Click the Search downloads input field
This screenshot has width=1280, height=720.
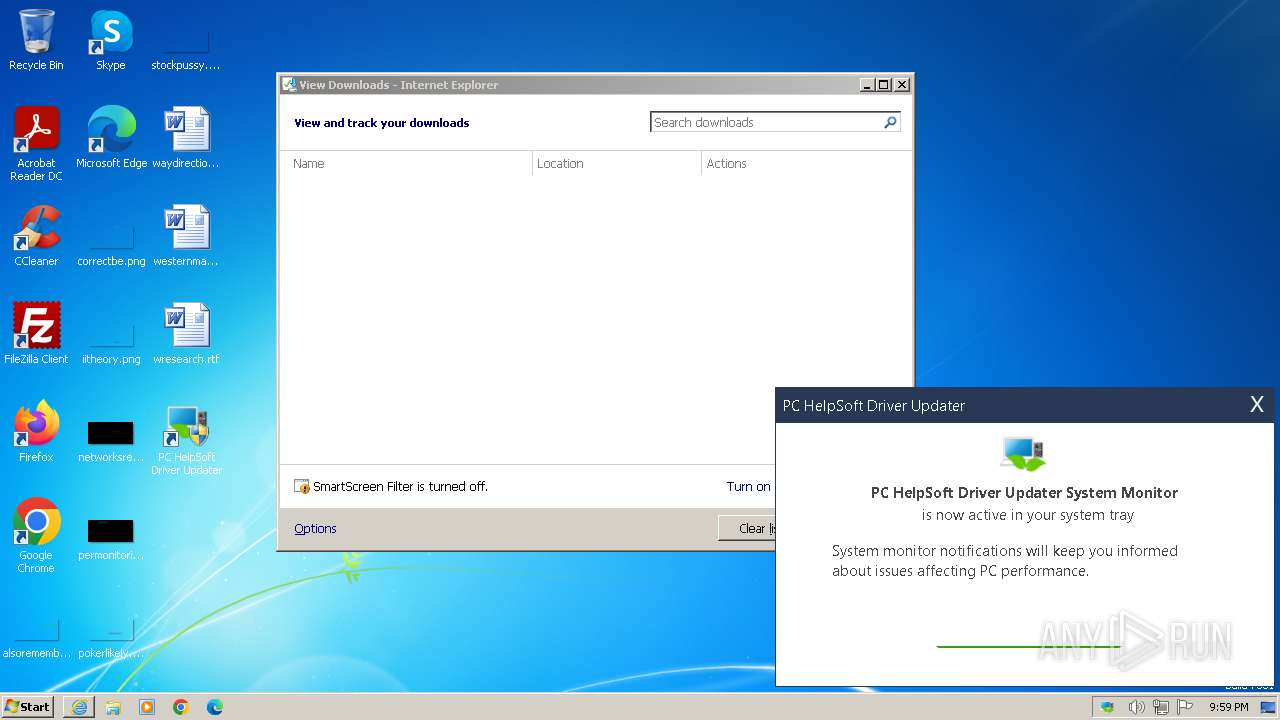[765, 122]
